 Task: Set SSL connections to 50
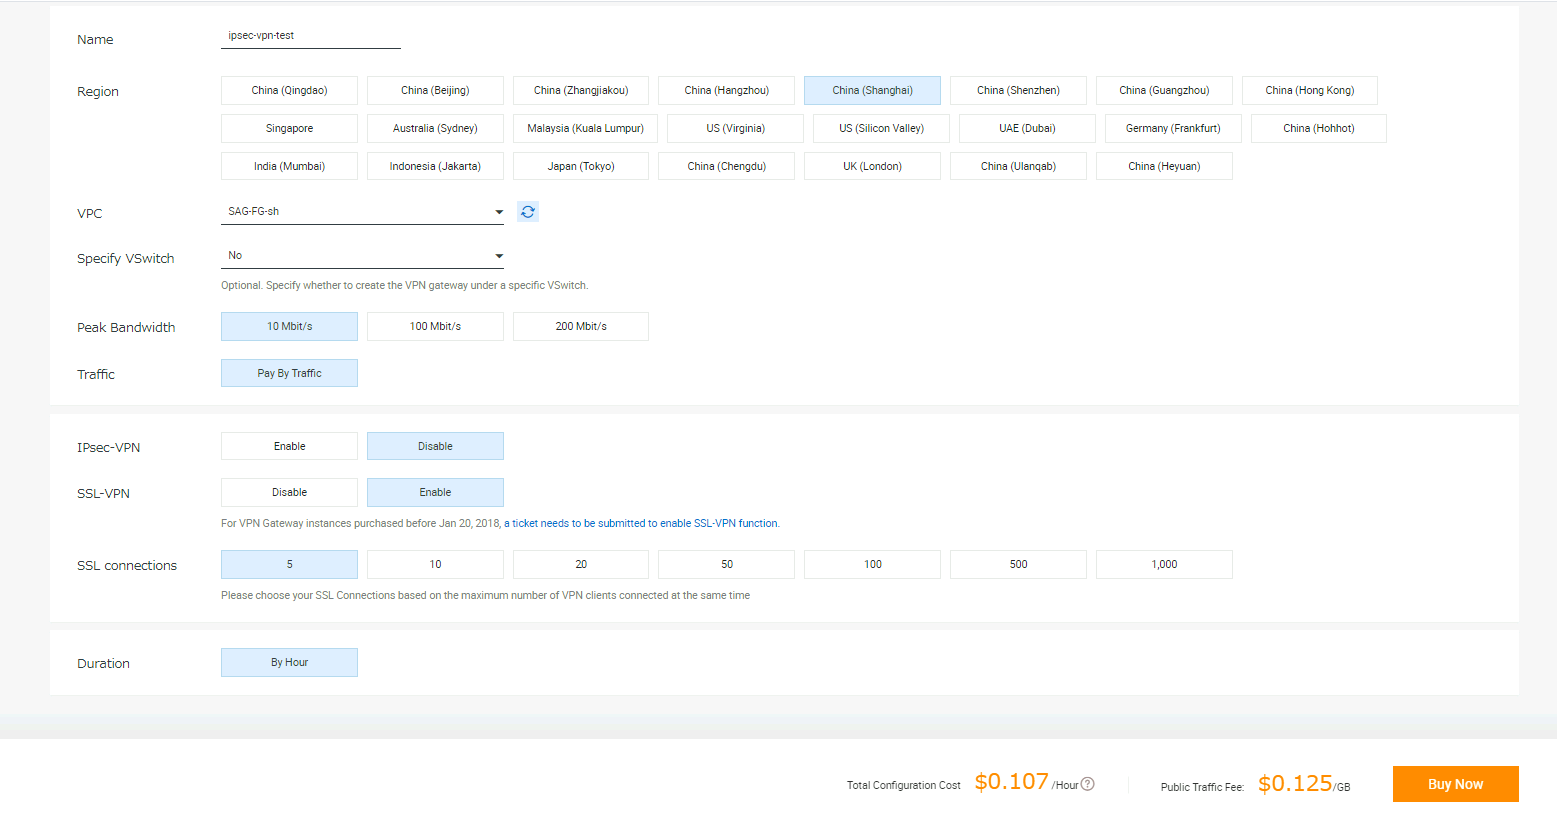727,565
